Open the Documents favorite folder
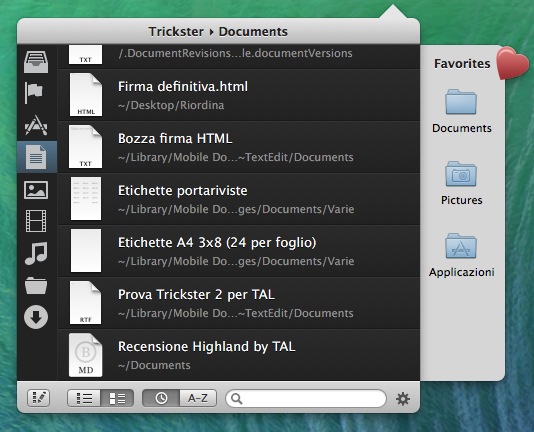Viewport: 534px width, 432px height. pyautogui.click(x=461, y=111)
